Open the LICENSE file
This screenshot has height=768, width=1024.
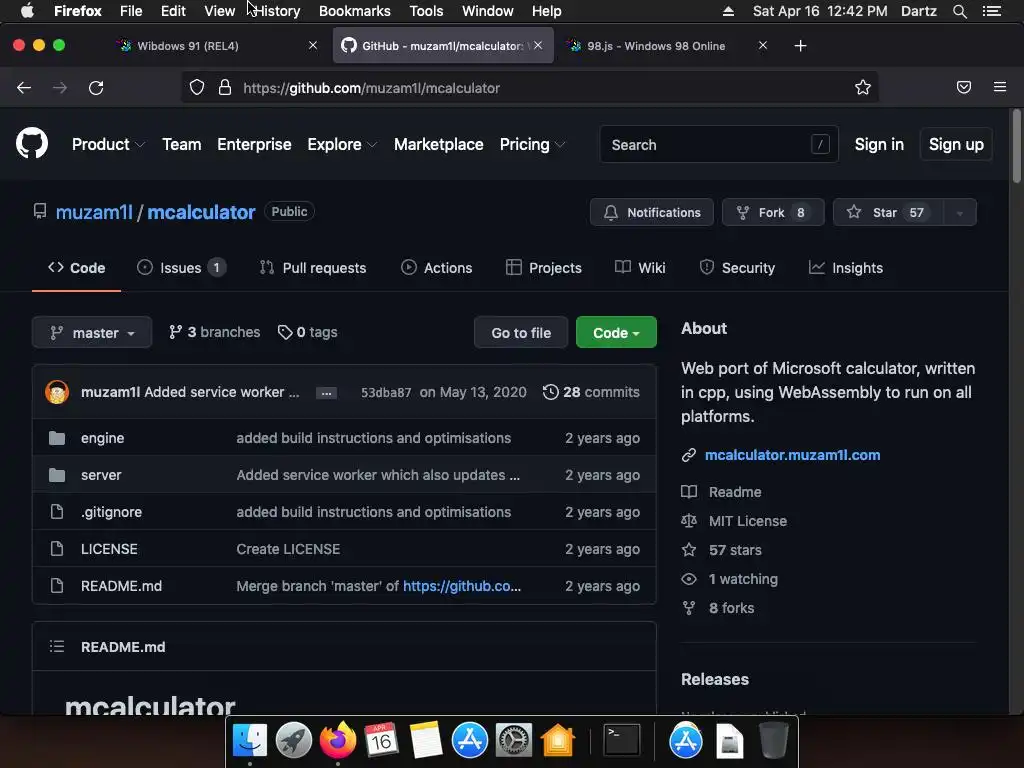109,549
